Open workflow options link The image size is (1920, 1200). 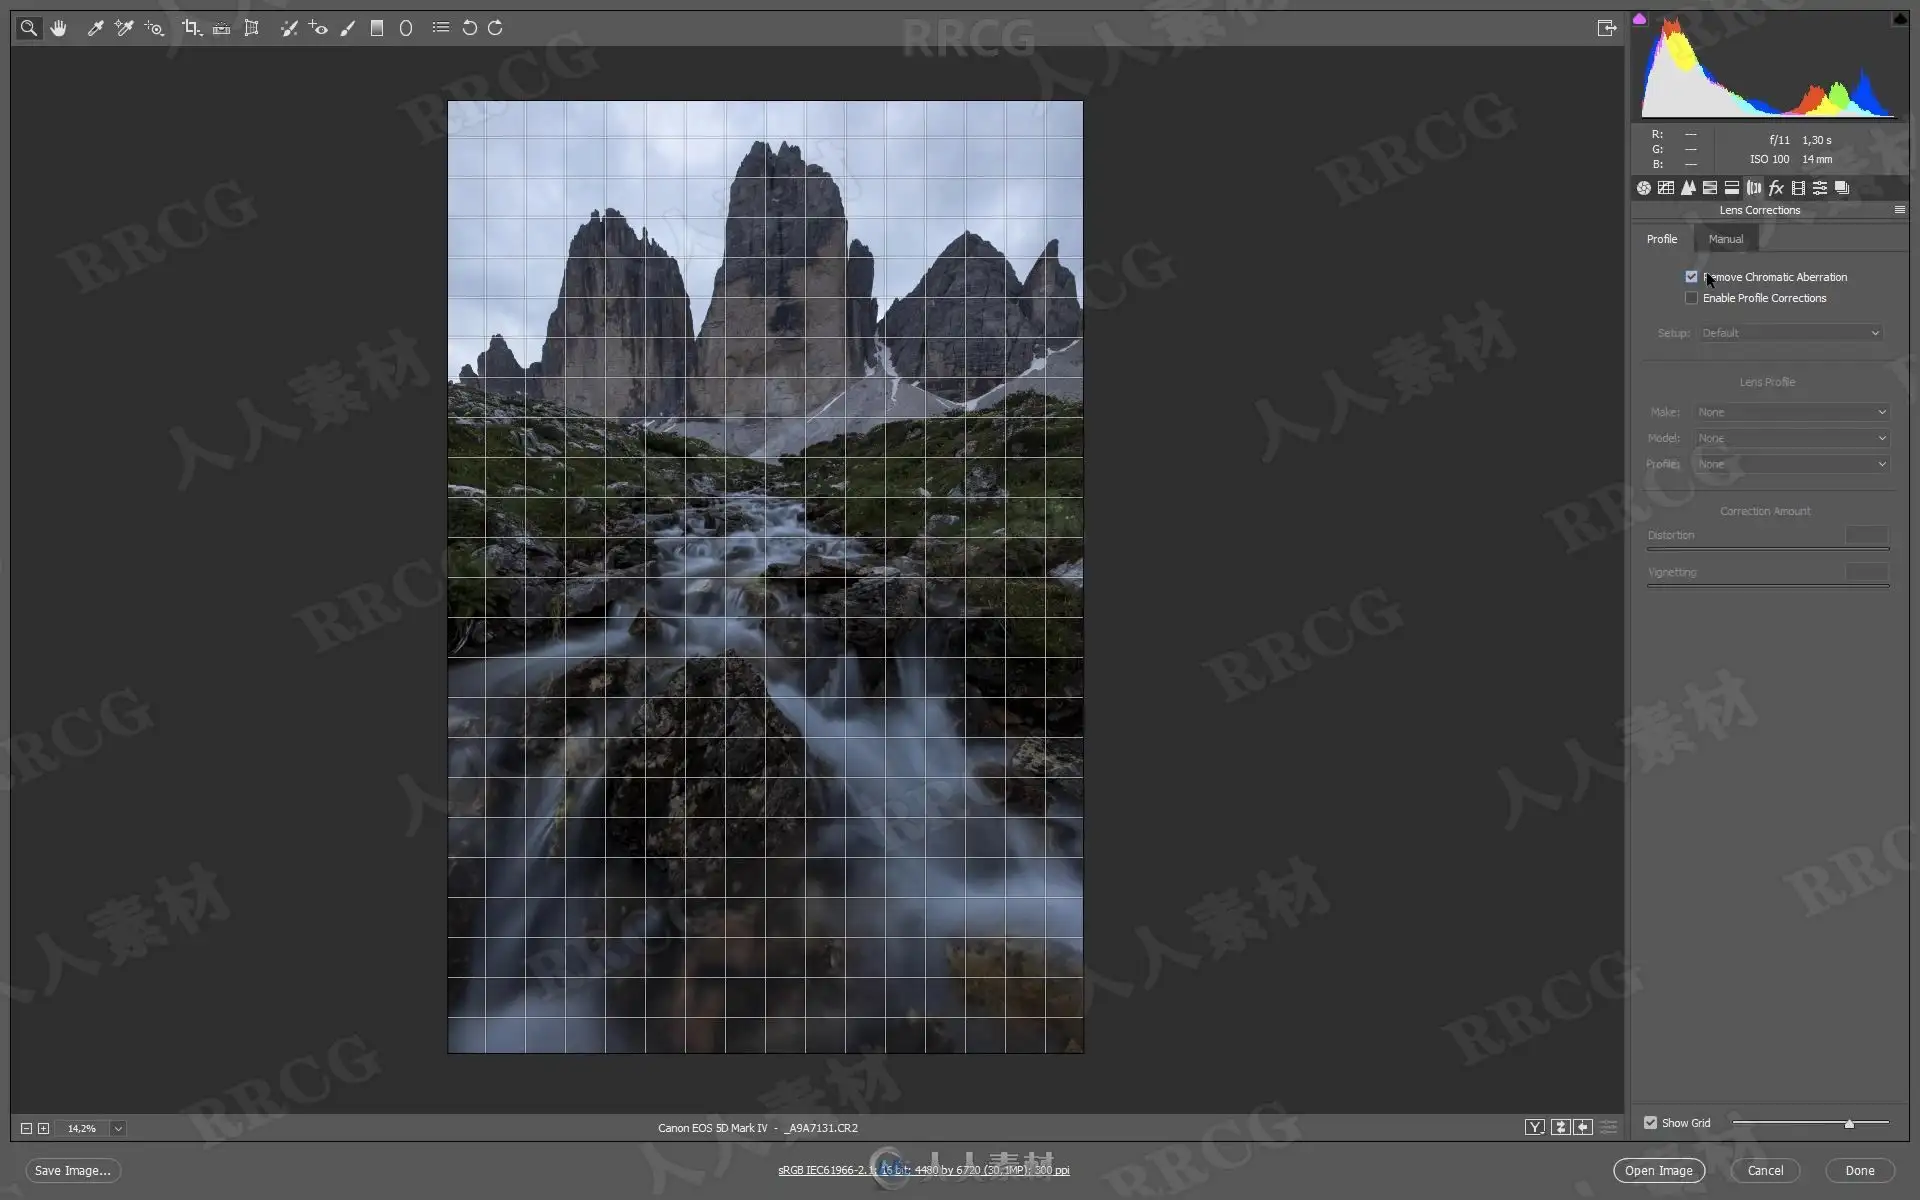click(923, 1170)
